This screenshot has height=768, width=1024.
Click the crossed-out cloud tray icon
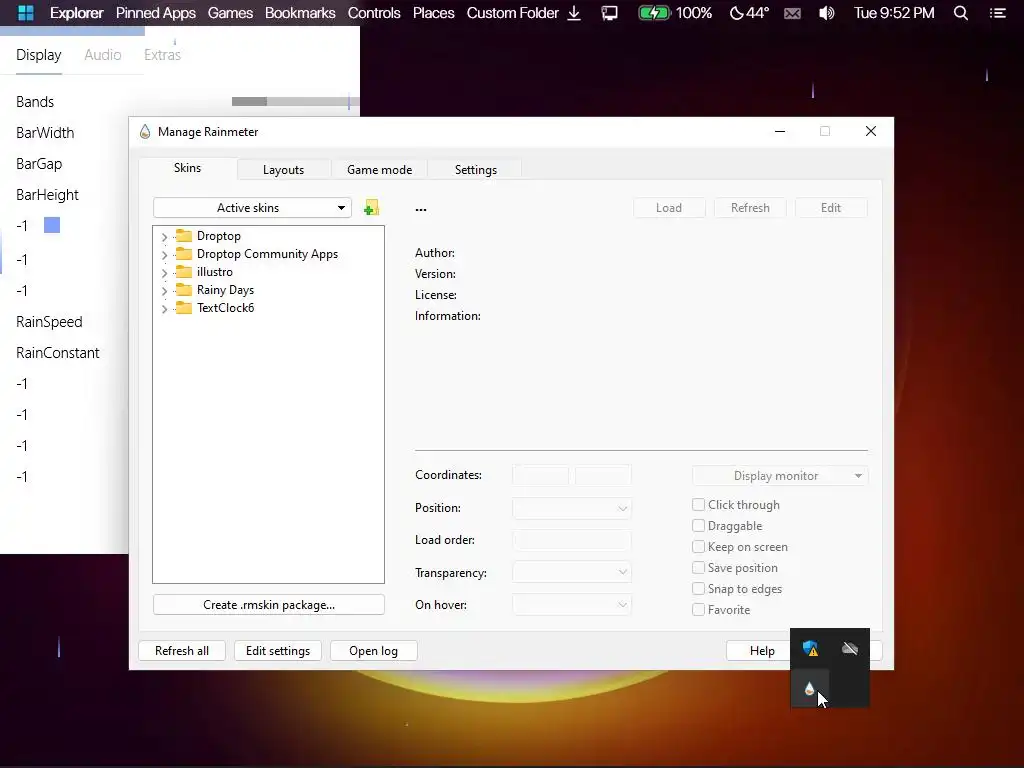(850, 648)
